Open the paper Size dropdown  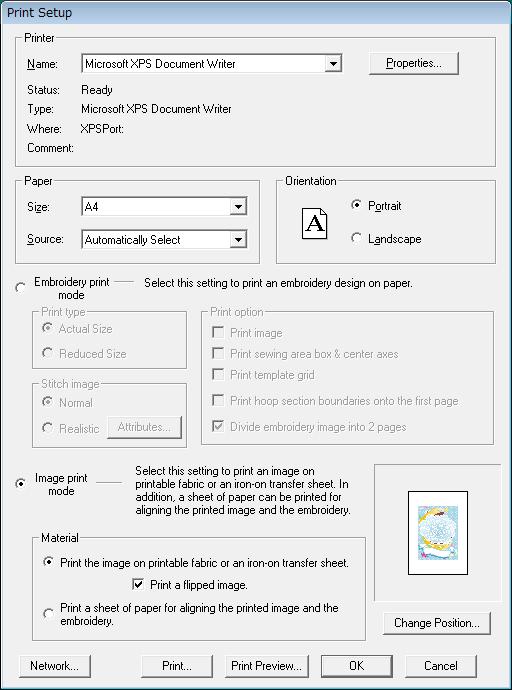click(x=164, y=206)
